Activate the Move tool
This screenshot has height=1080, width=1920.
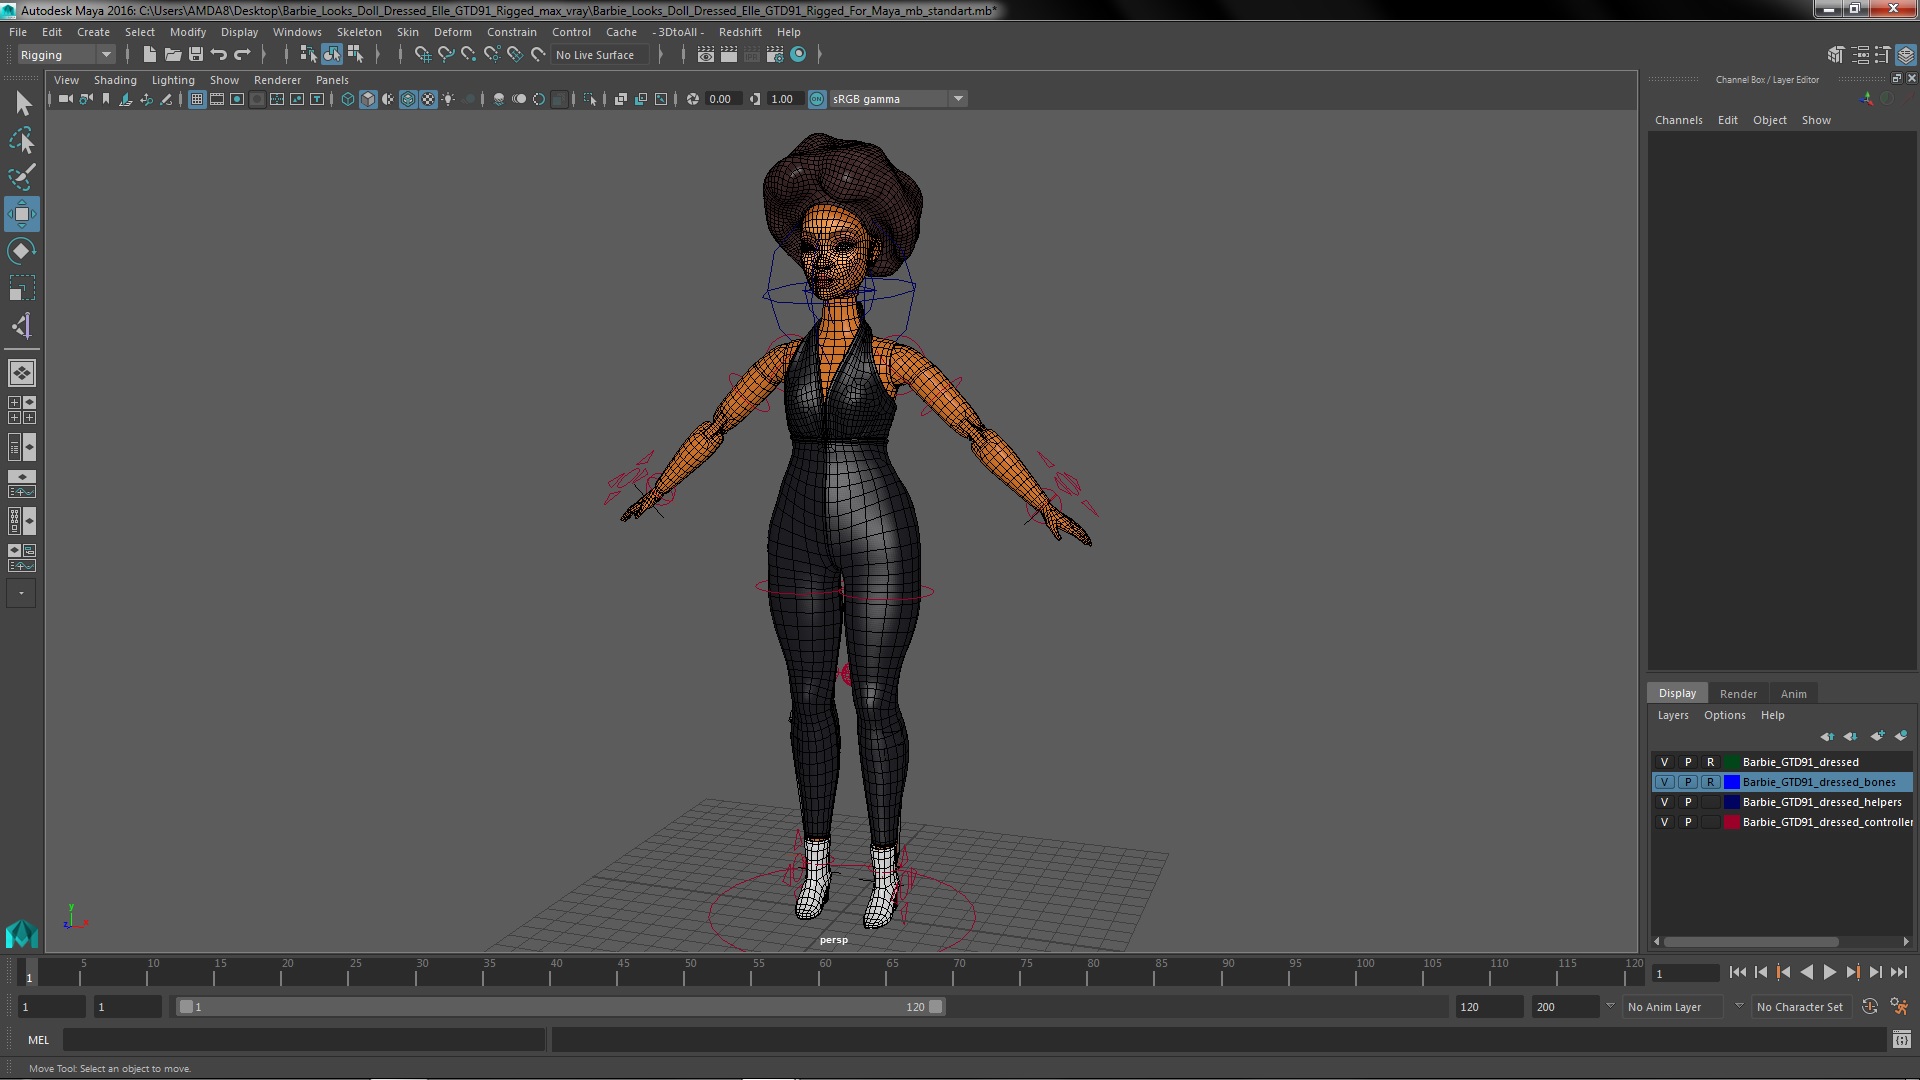(22, 214)
